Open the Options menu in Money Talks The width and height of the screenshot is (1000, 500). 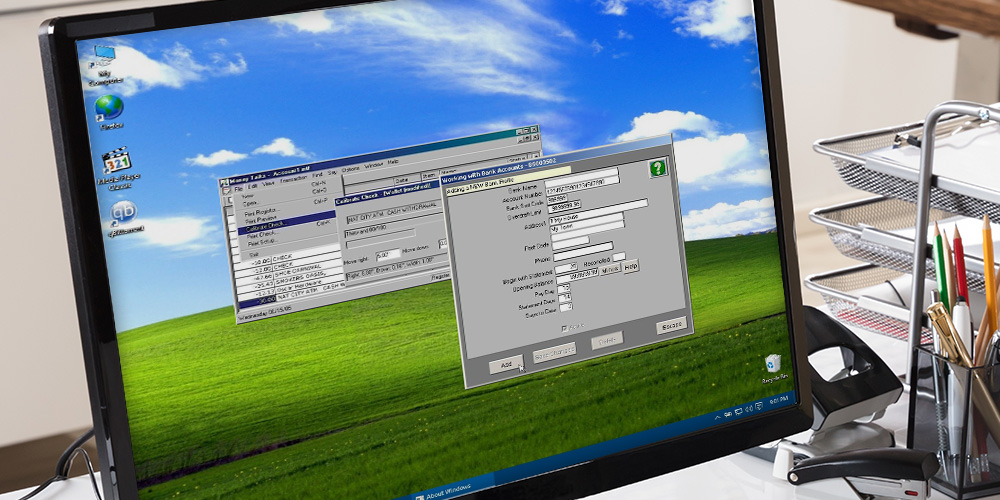[350, 169]
